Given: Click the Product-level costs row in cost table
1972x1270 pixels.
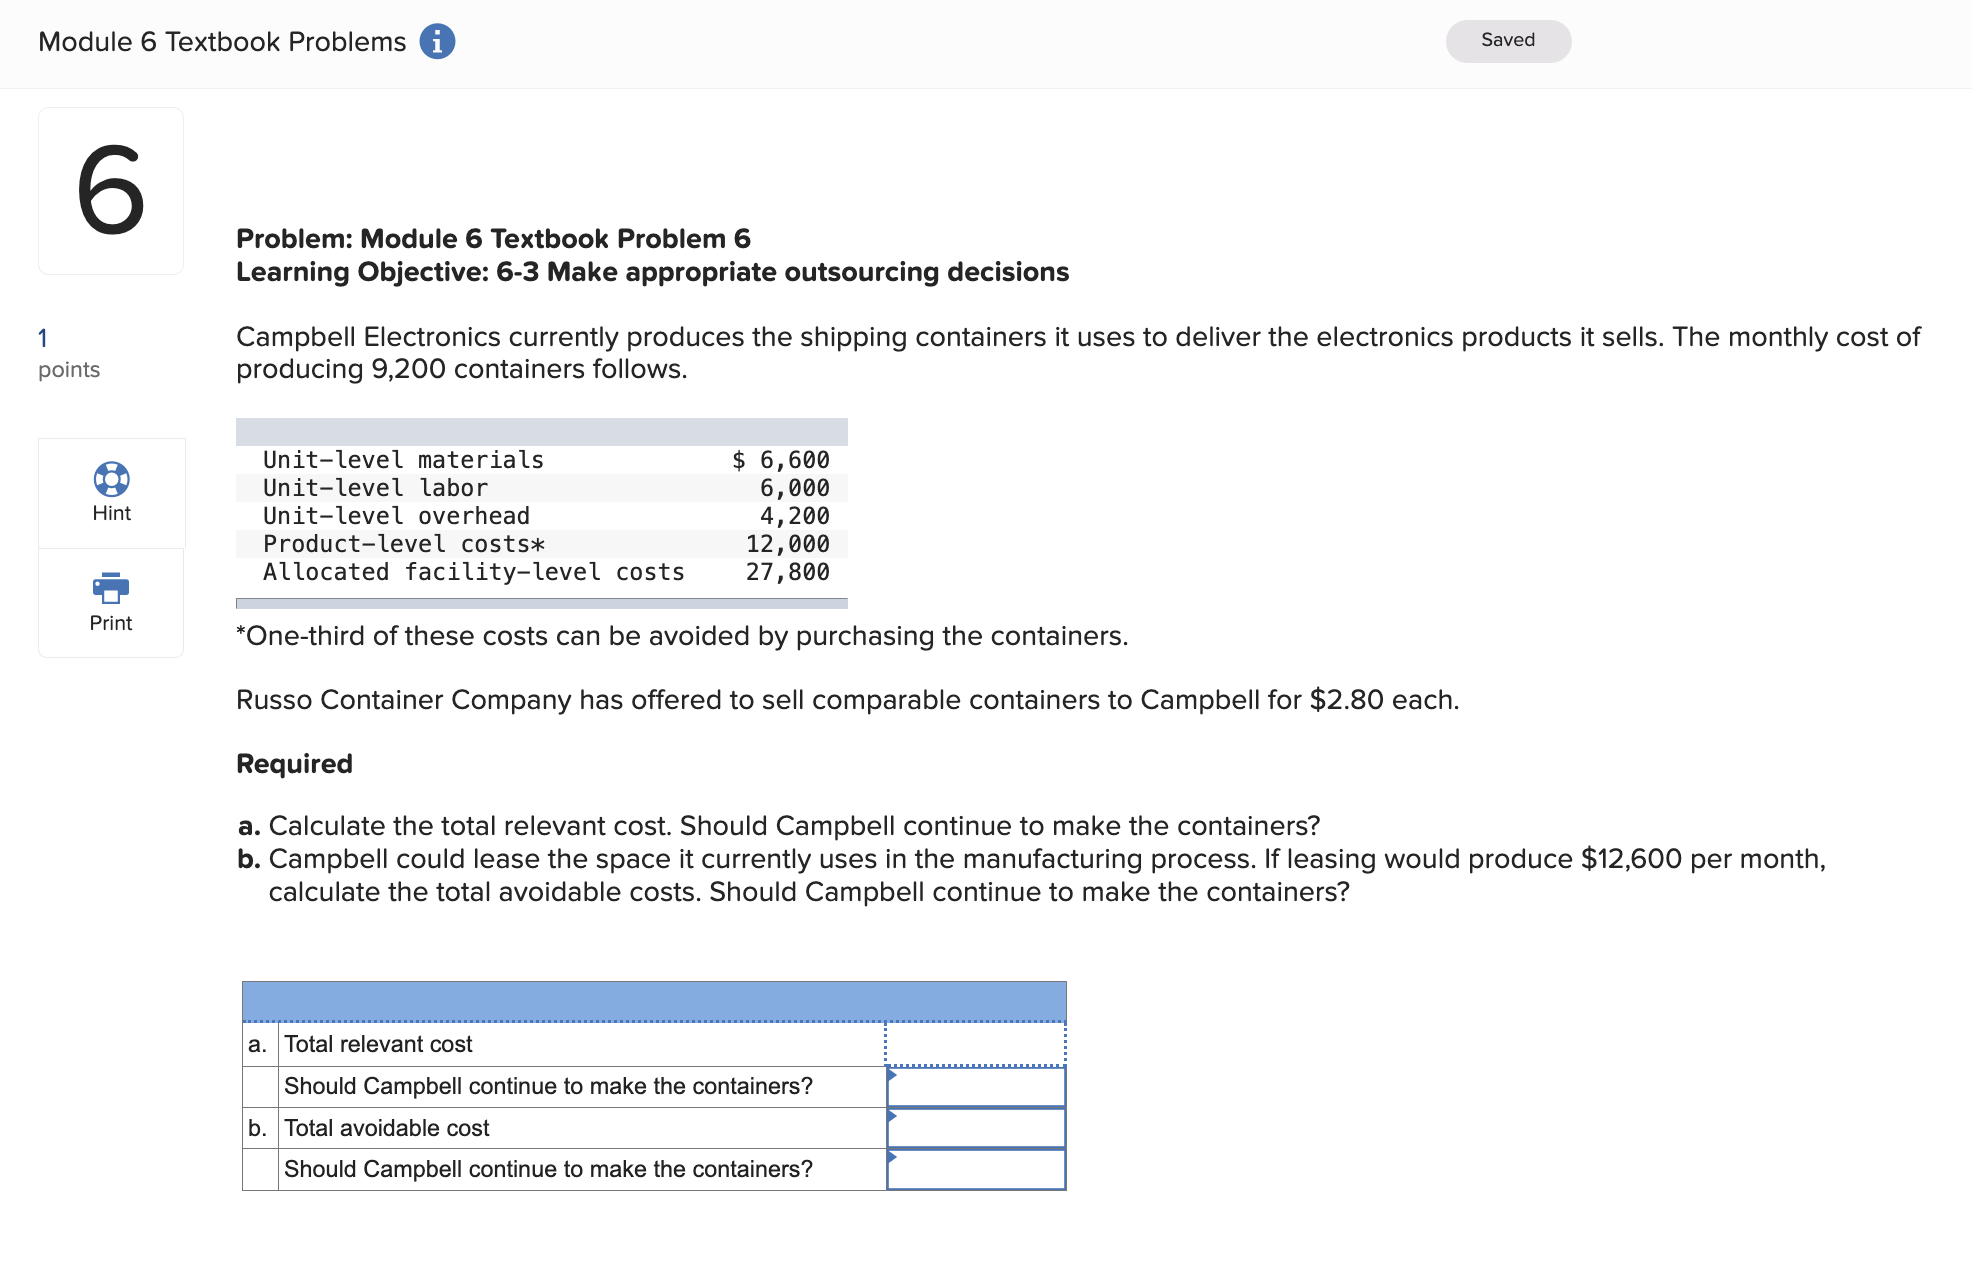Looking at the screenshot, I should 404,544.
